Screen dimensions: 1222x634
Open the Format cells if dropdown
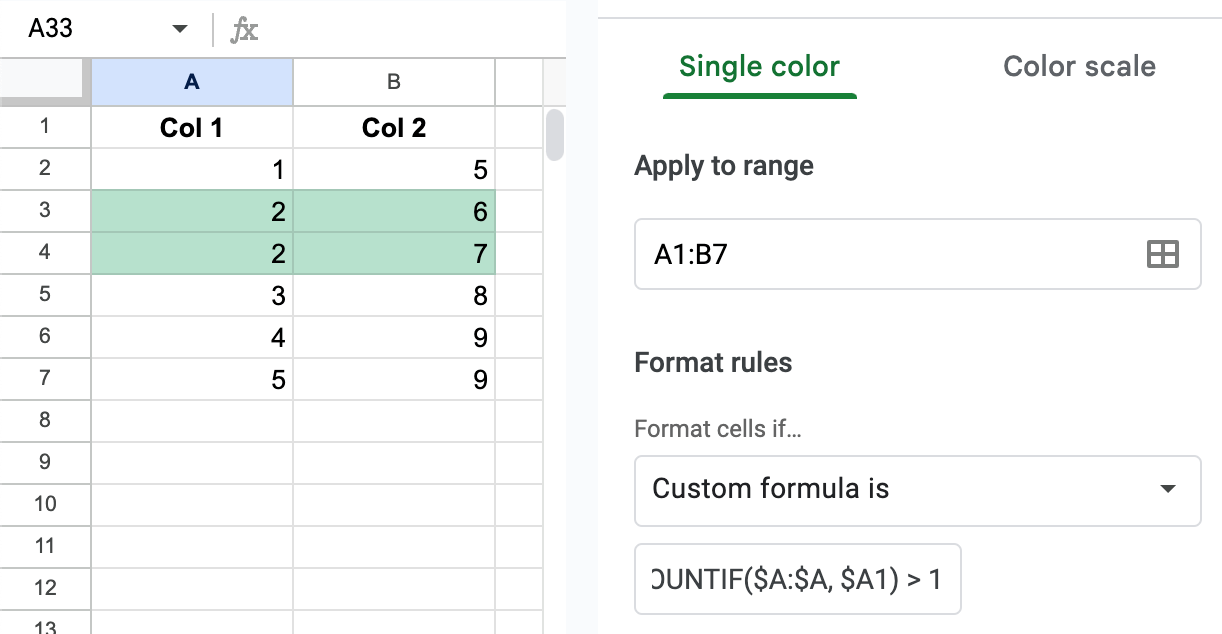[917, 490]
